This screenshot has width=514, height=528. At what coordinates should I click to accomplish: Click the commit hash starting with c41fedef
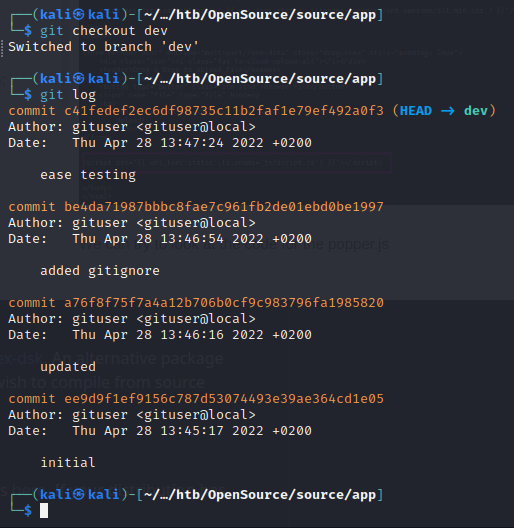click(x=224, y=111)
